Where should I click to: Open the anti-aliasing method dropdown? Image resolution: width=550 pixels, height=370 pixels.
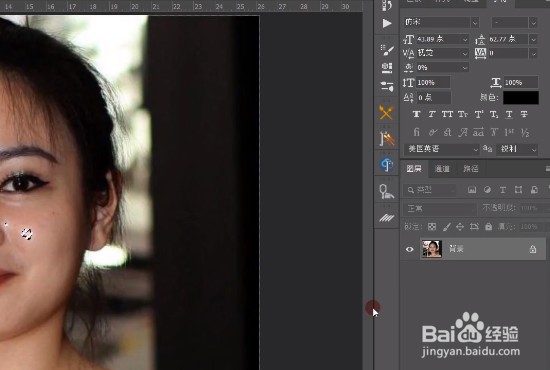tap(516, 149)
